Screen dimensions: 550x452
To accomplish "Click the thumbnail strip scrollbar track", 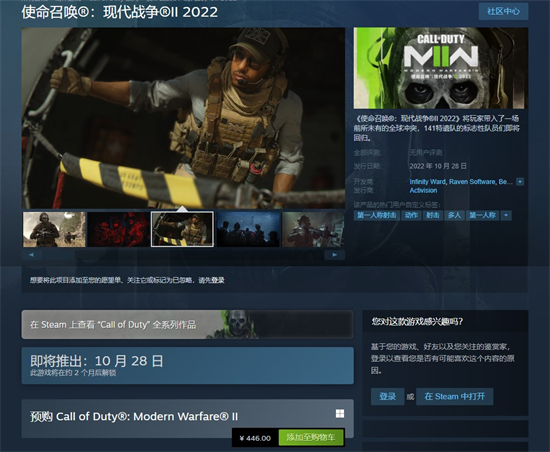I will pos(183,255).
